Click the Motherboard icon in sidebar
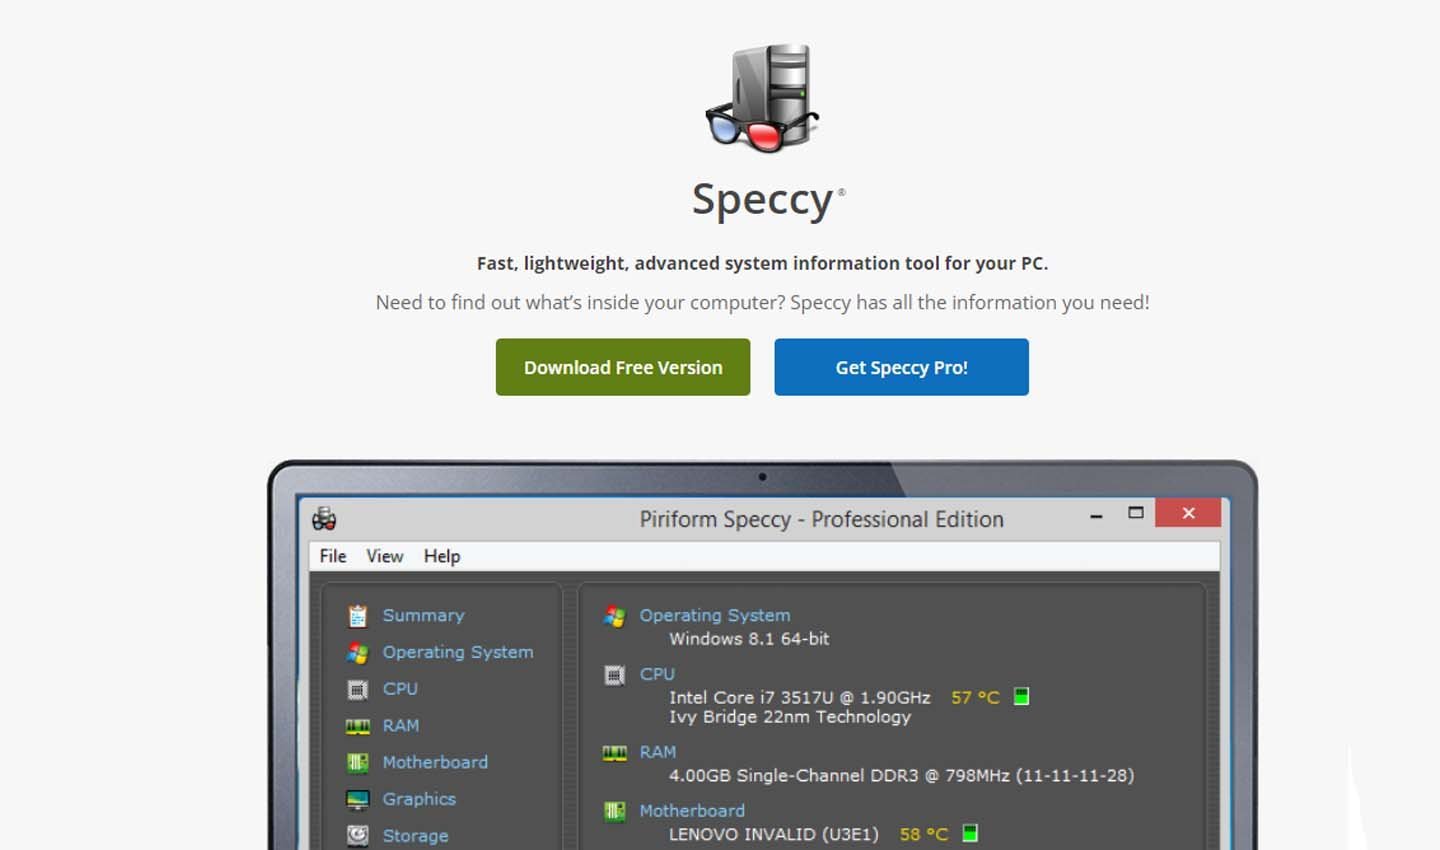The height and width of the screenshot is (850, 1440). [357, 763]
